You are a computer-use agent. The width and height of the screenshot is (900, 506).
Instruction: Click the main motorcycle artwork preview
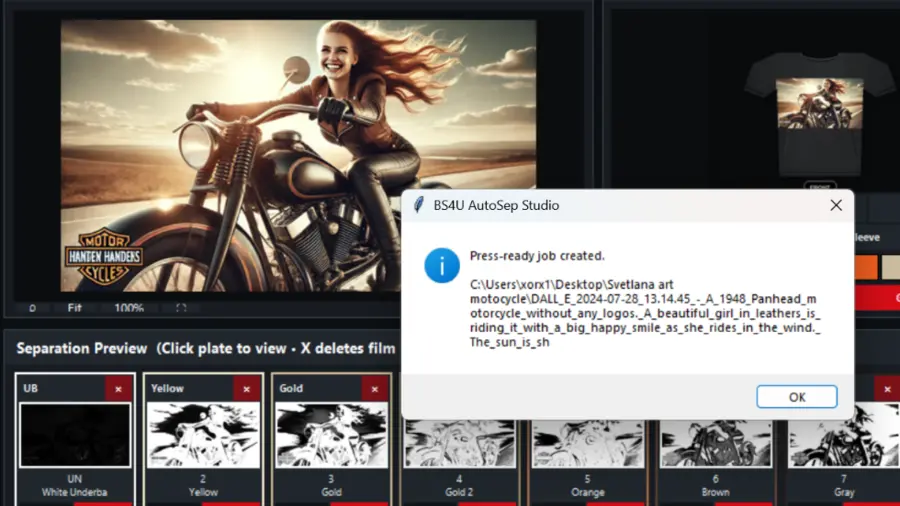click(298, 155)
